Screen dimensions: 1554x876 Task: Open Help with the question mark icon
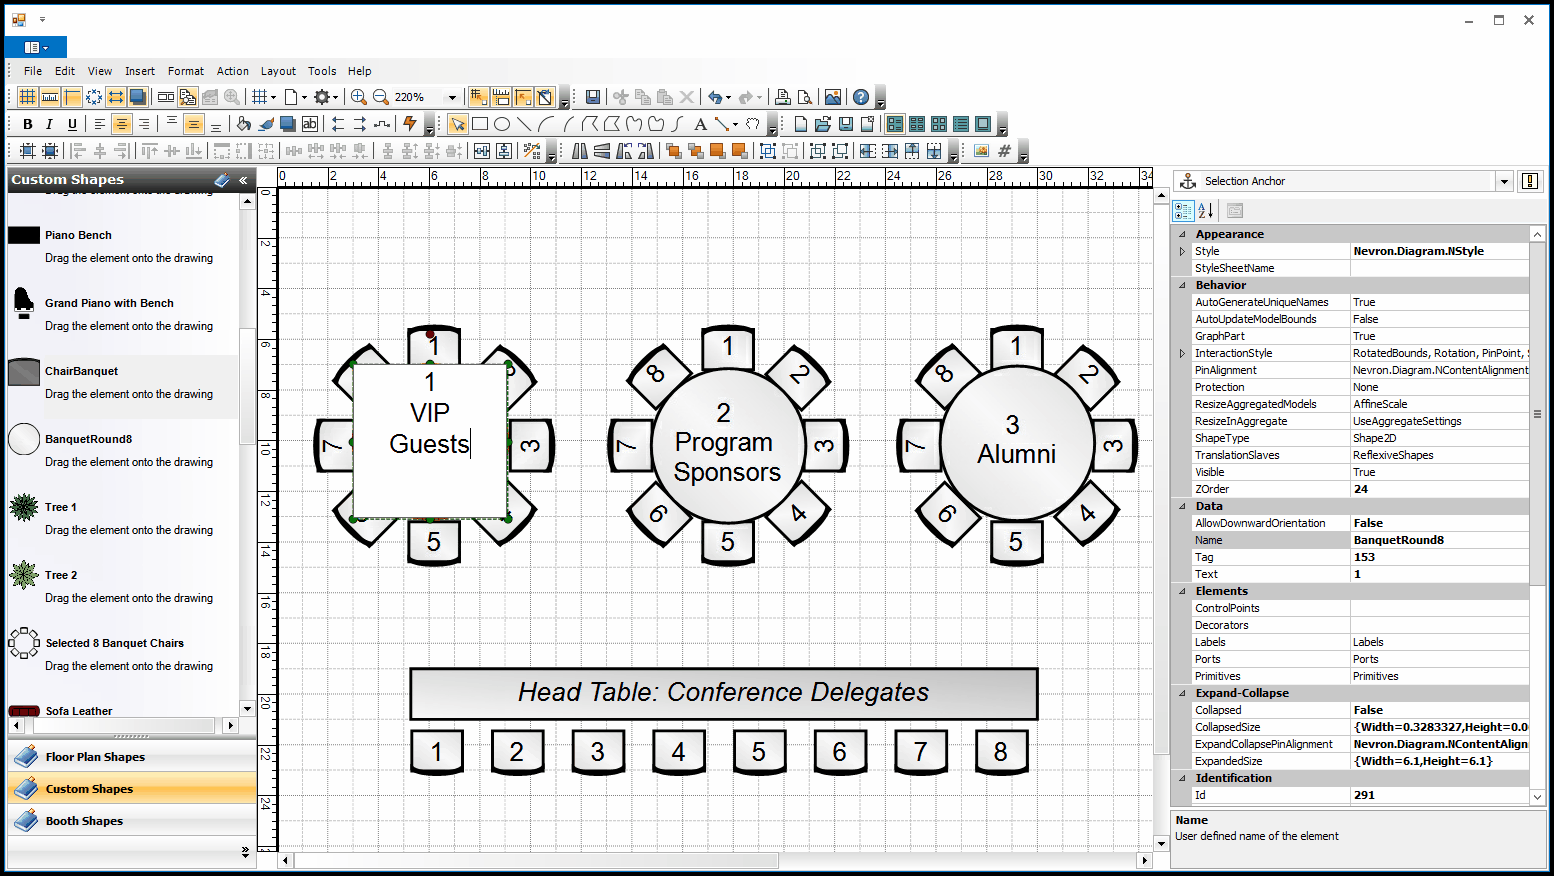tap(861, 97)
